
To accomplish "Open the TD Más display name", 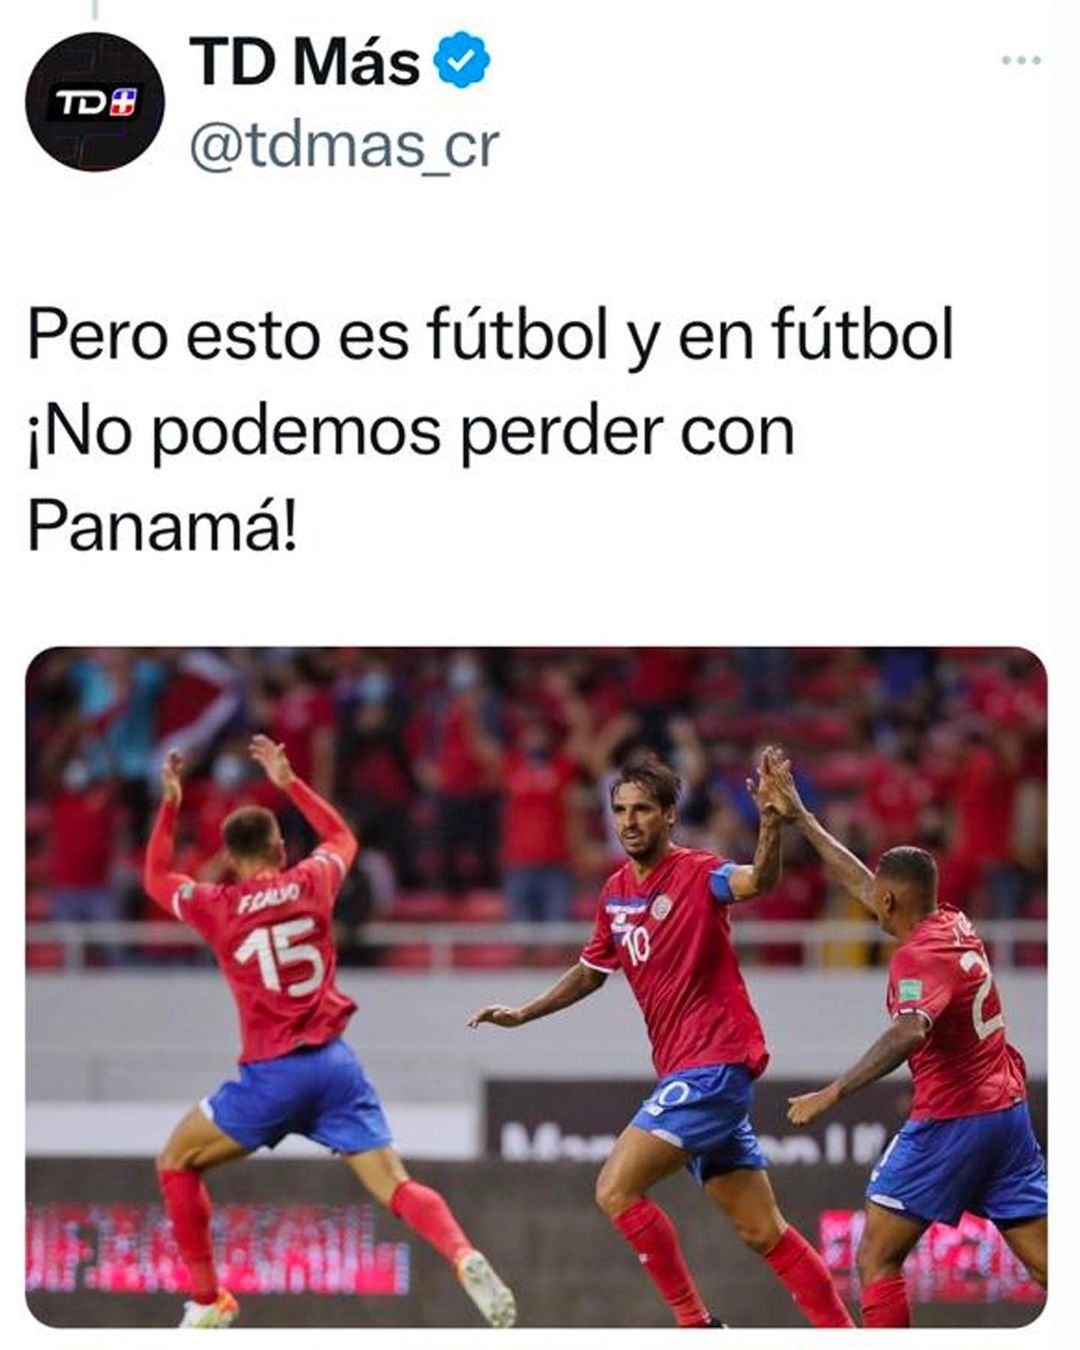I will (x=305, y=61).
